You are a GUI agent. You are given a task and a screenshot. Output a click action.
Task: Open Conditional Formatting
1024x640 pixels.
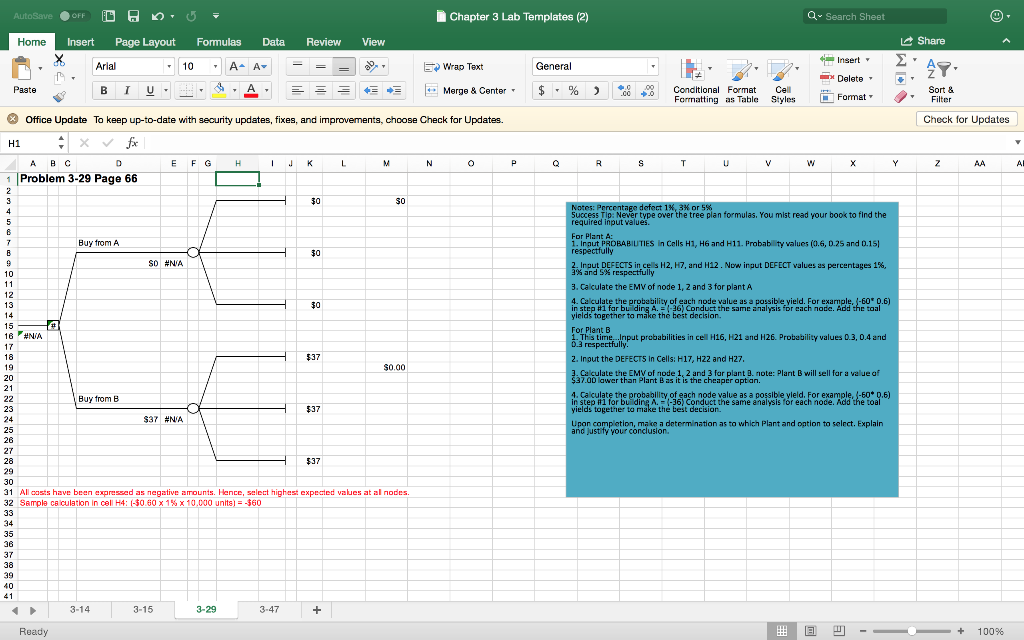(x=696, y=80)
